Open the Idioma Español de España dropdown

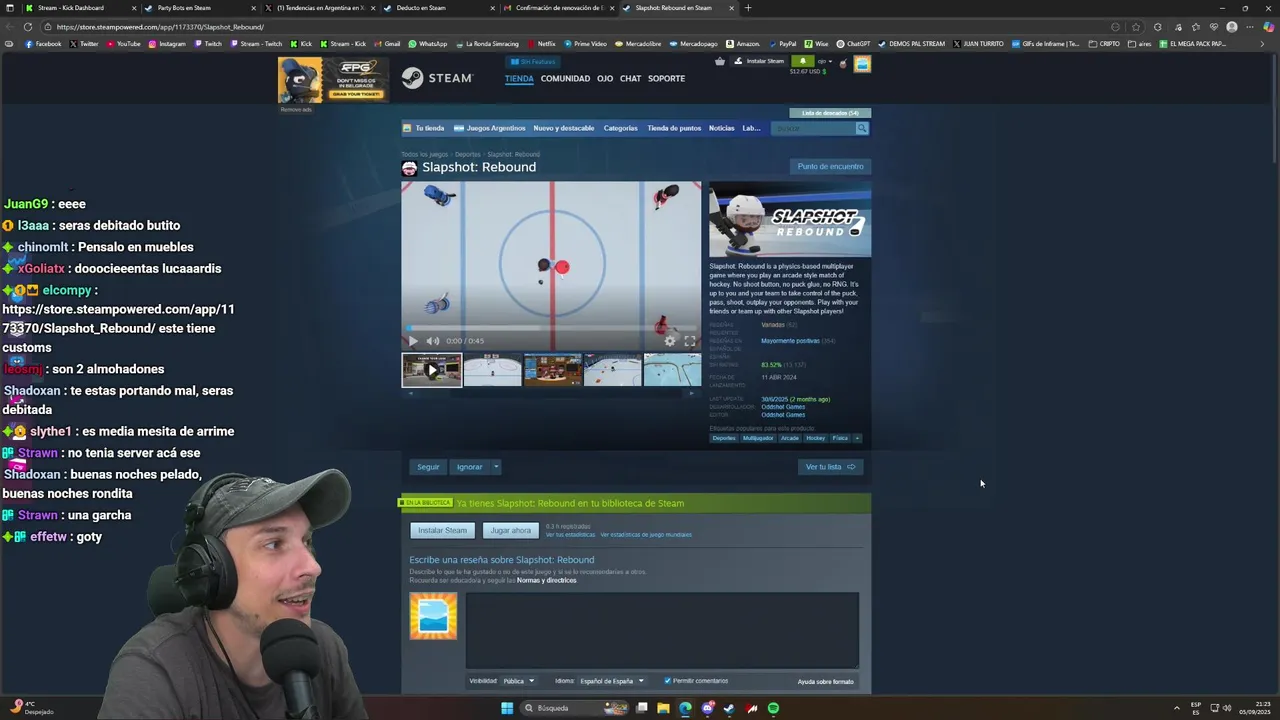click(x=612, y=681)
